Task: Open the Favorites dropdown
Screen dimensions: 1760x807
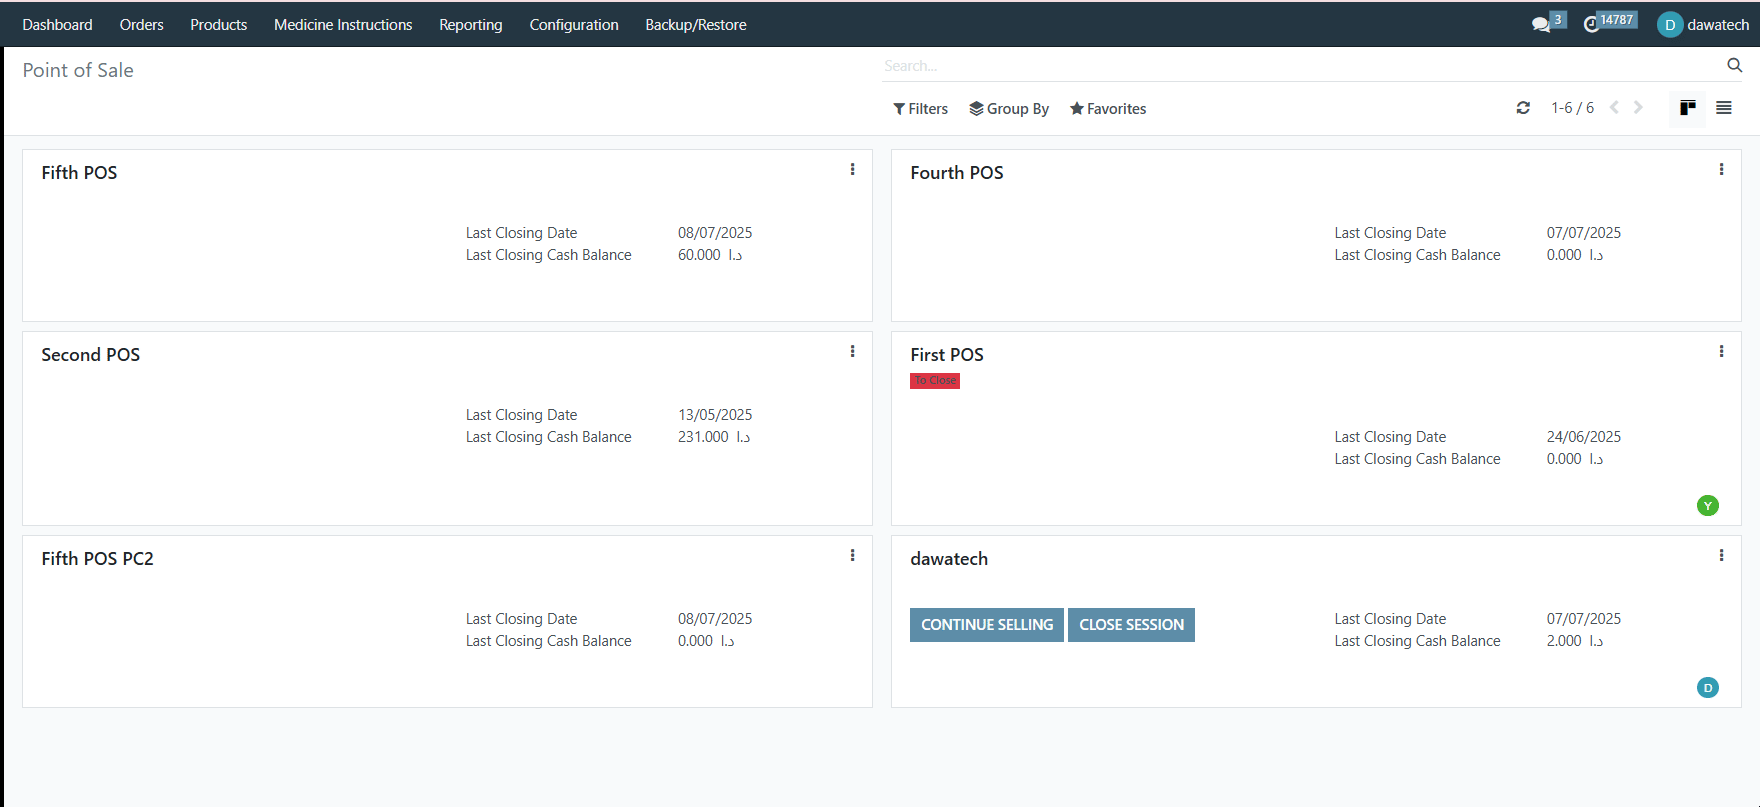Action: coord(1108,109)
